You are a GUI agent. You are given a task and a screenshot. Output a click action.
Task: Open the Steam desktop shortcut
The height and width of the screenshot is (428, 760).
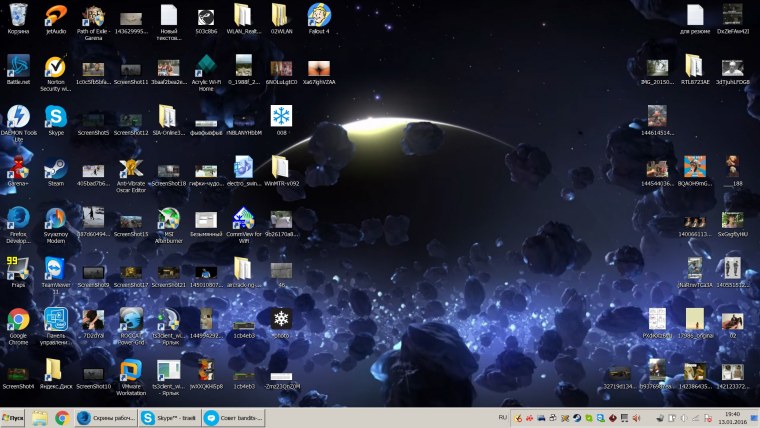(x=56, y=171)
